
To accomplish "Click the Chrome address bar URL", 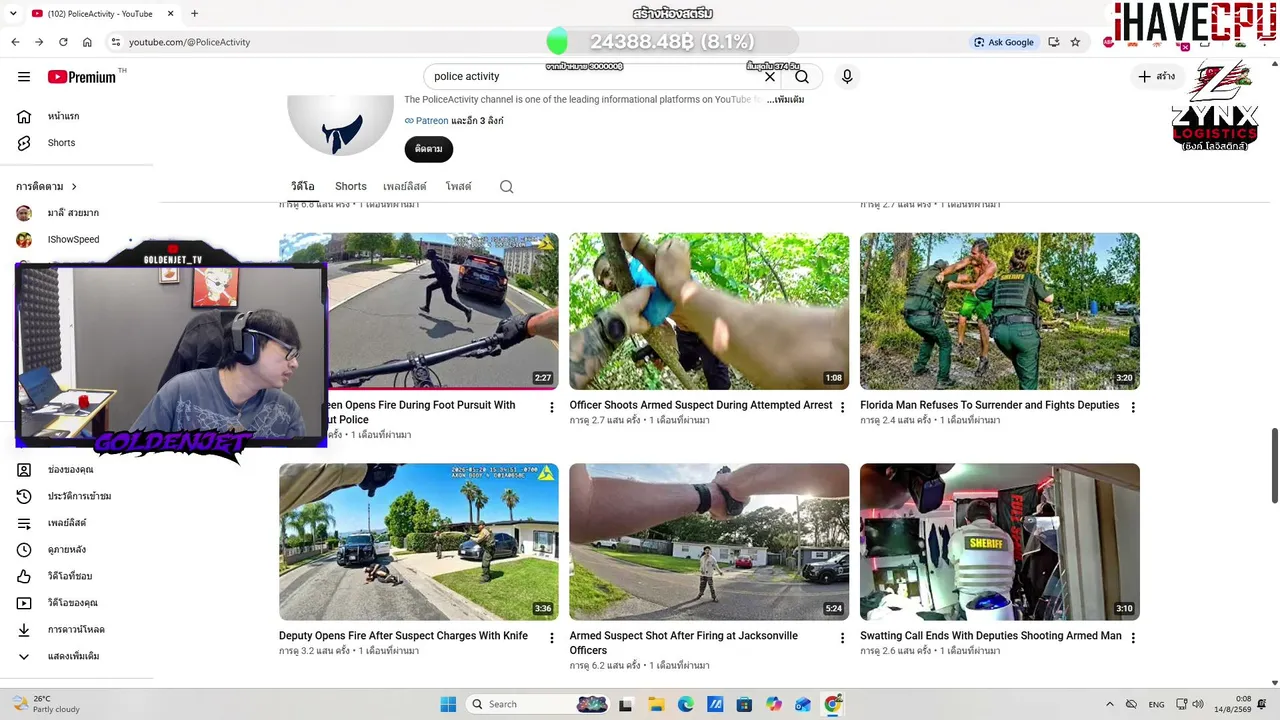I will pyautogui.click(x=190, y=42).
